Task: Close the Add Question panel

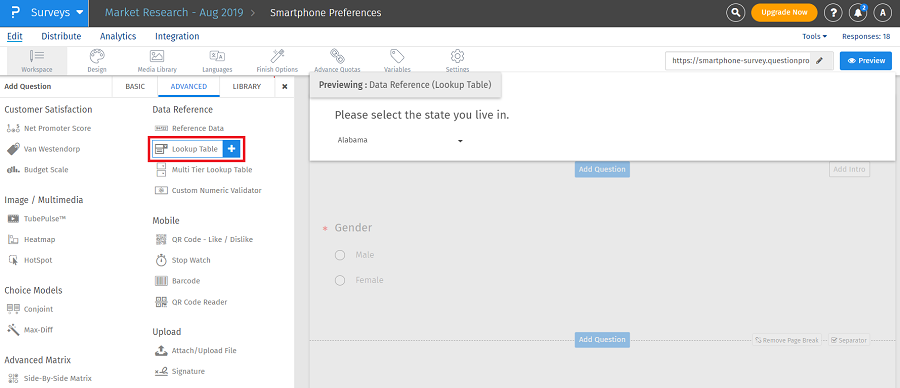Action: click(285, 87)
